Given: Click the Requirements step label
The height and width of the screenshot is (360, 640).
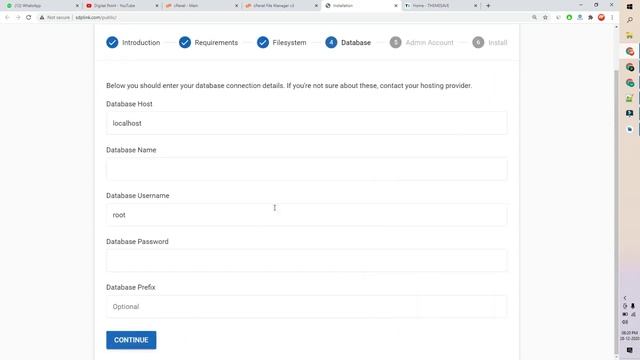Looking at the screenshot, I should [216, 42].
